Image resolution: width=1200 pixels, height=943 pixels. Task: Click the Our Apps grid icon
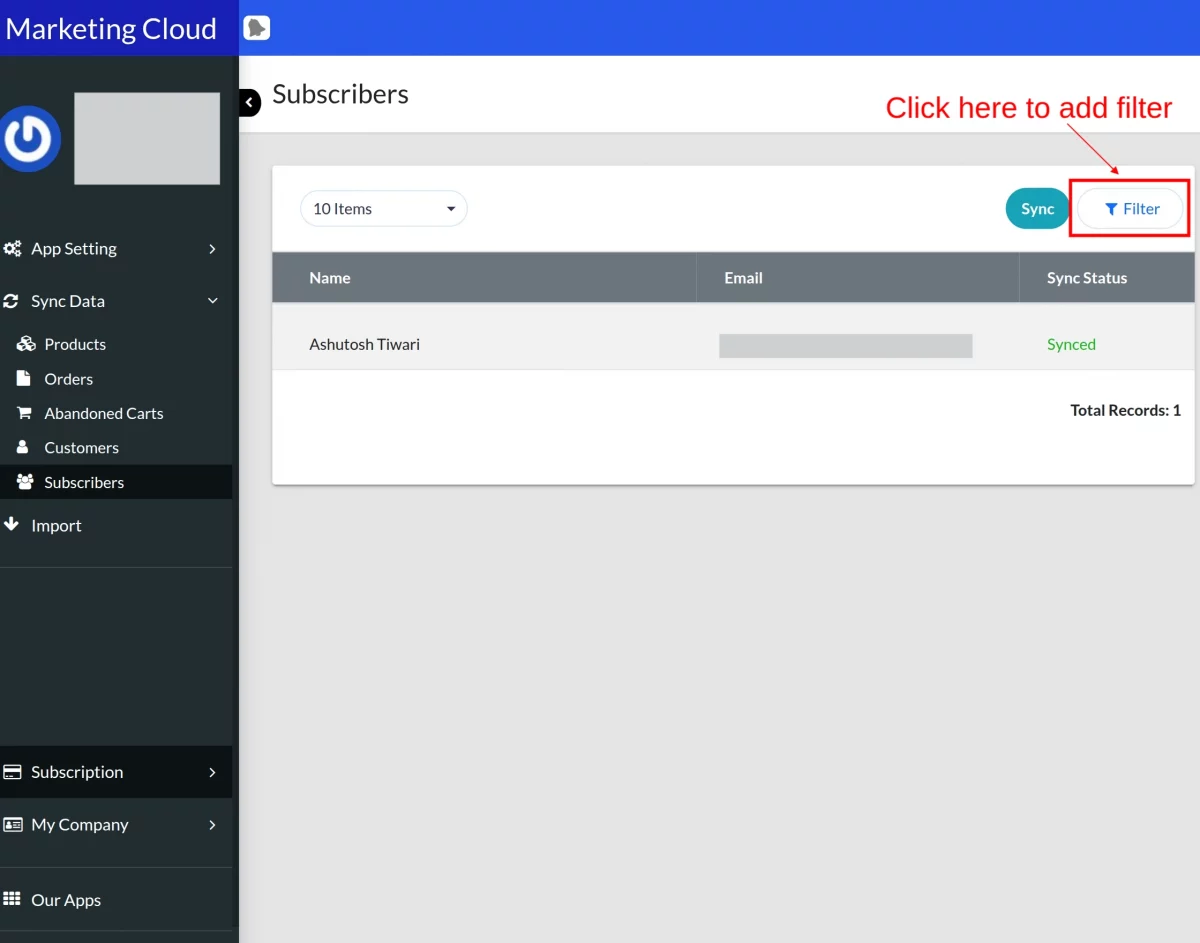(x=12, y=898)
